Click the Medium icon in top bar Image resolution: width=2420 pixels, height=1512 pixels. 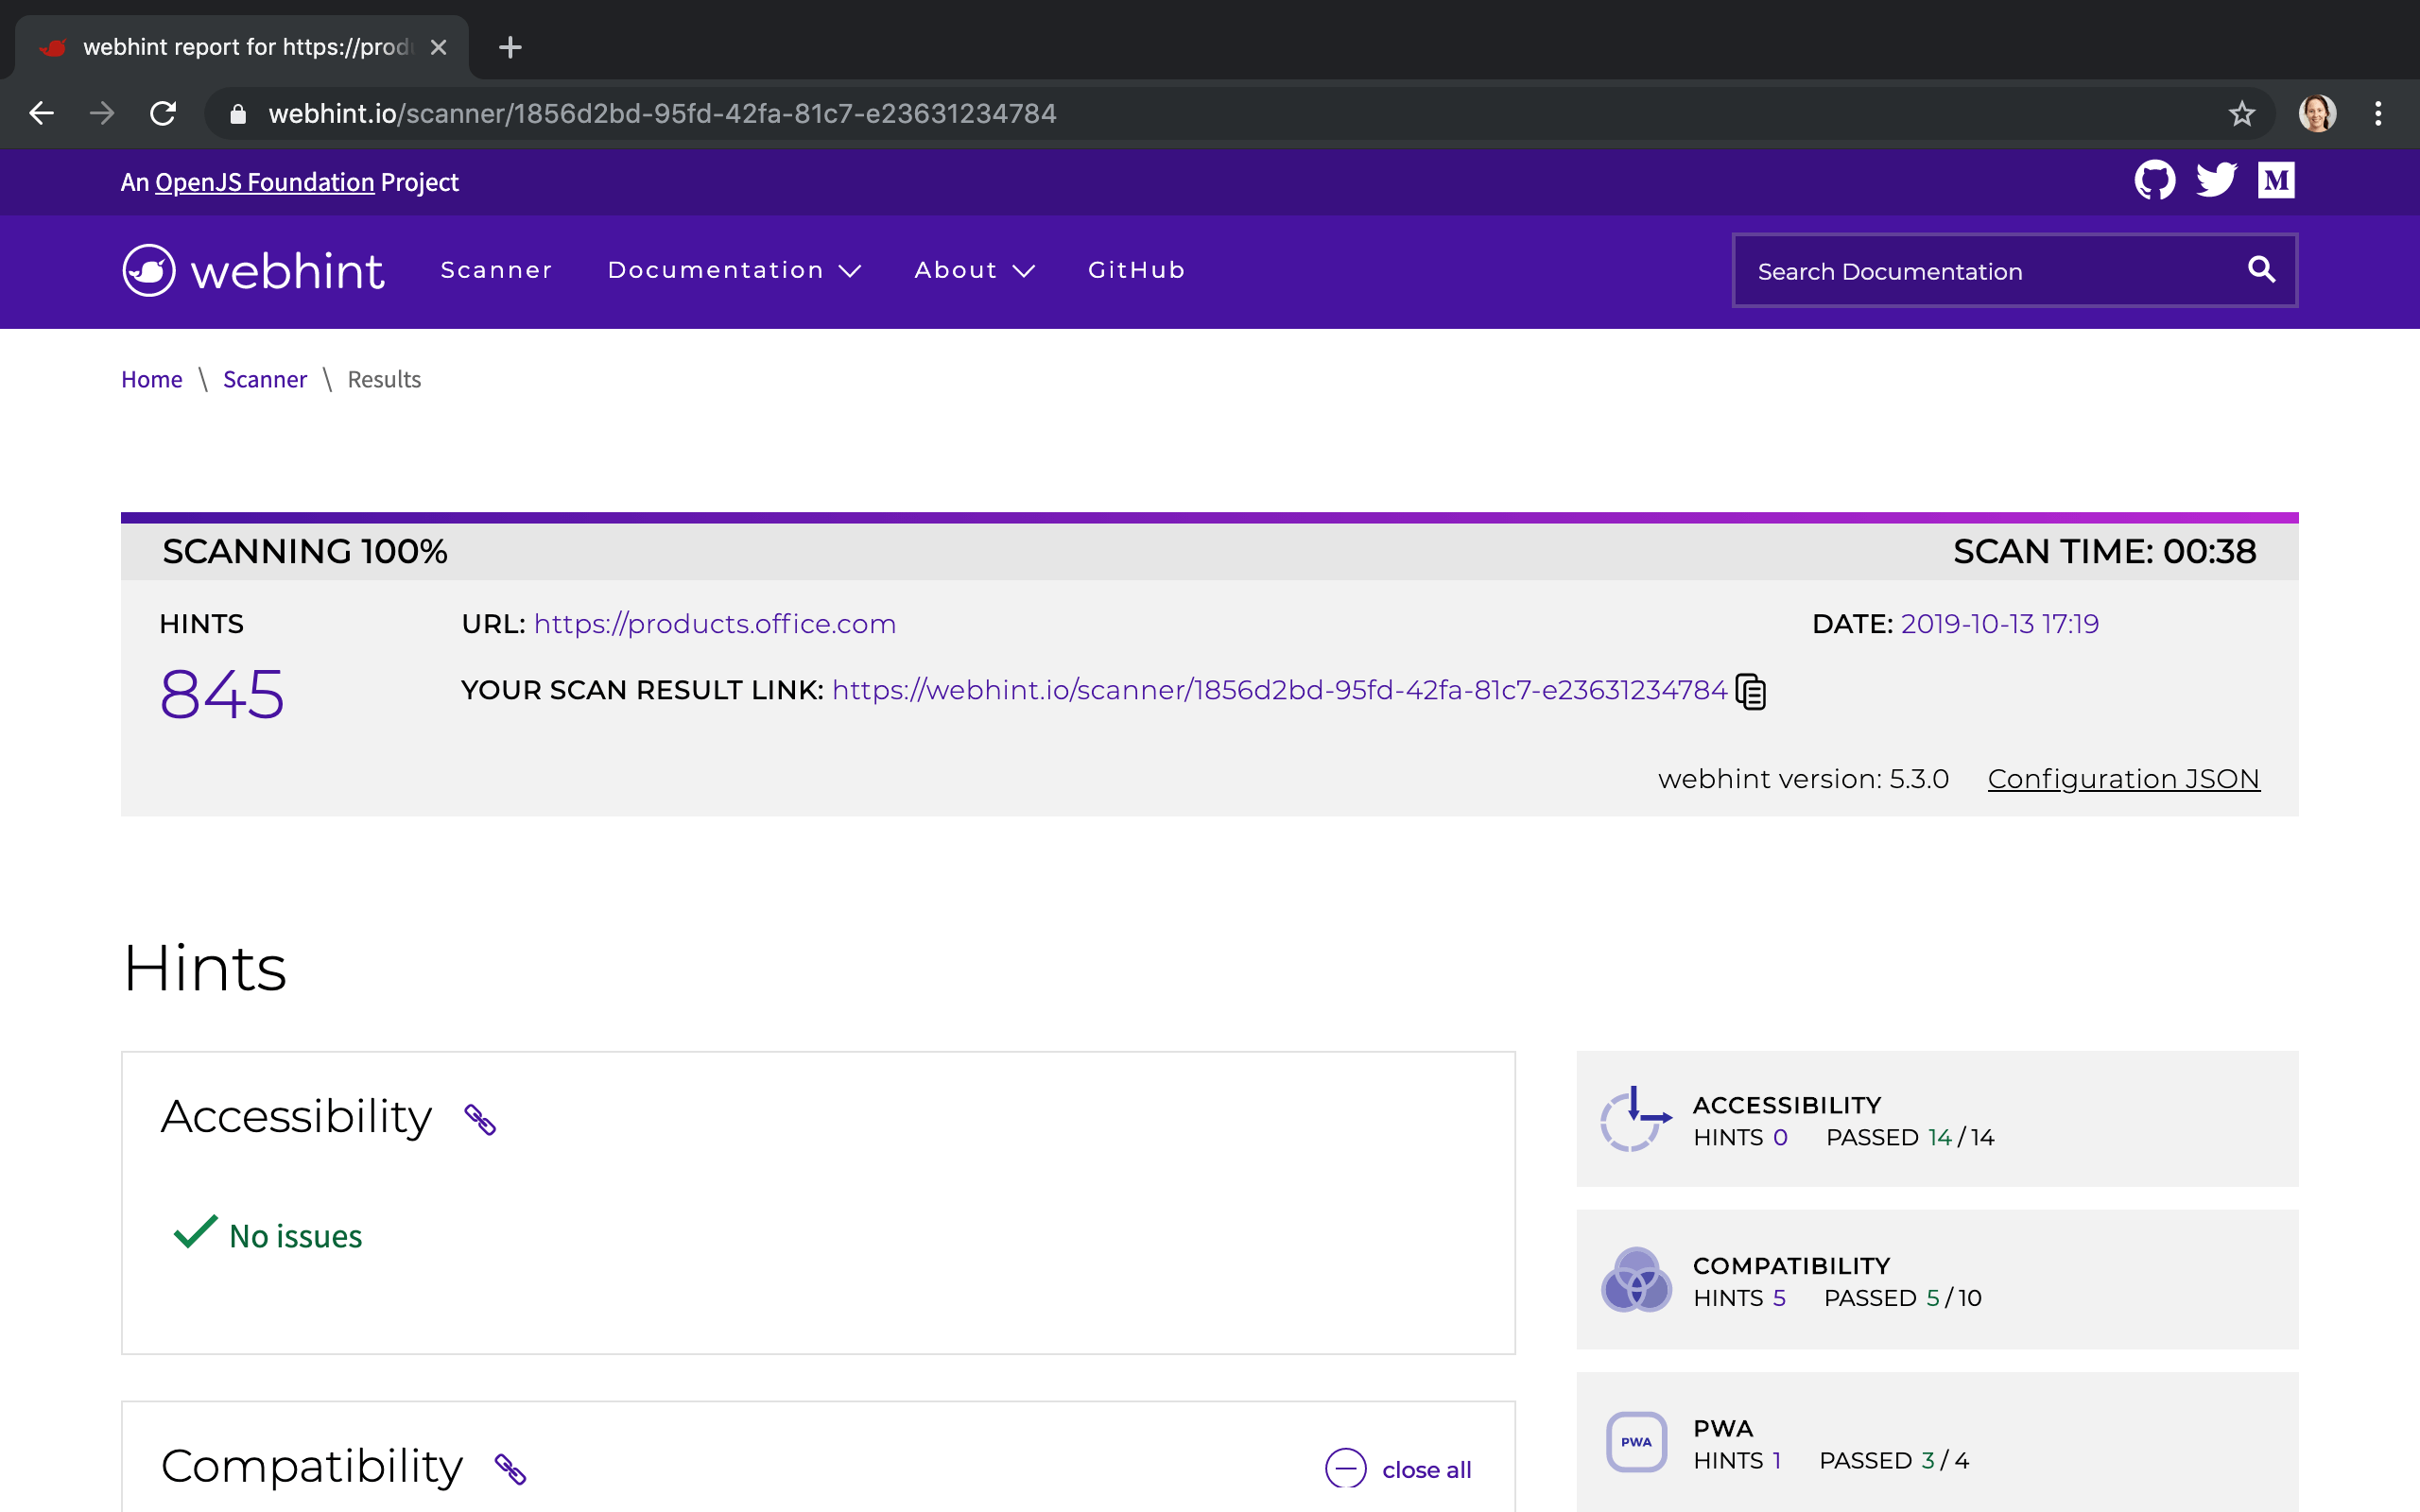coord(2277,180)
